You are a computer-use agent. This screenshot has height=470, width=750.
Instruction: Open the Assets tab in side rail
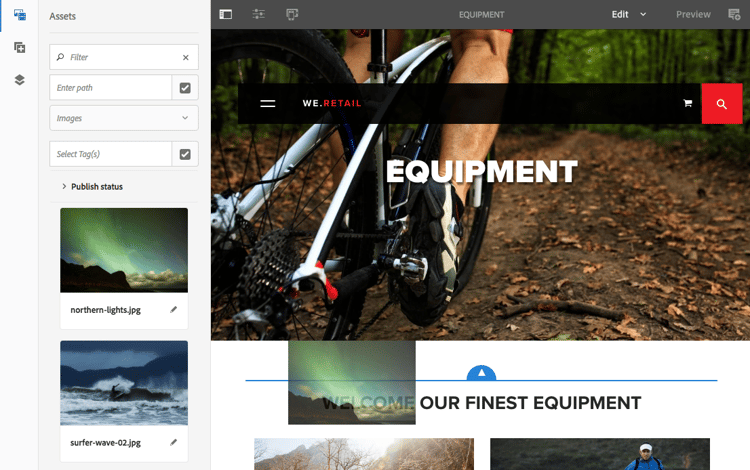20,15
